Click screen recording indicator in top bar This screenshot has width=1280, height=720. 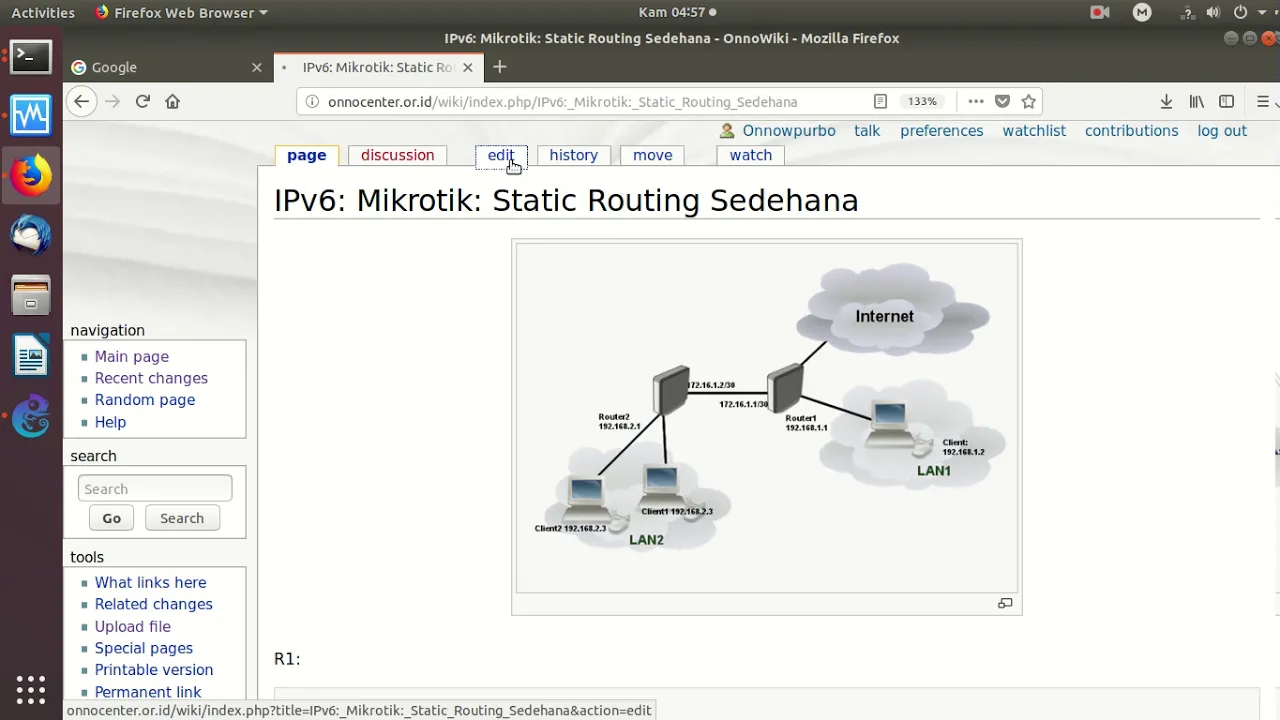pos(1099,12)
